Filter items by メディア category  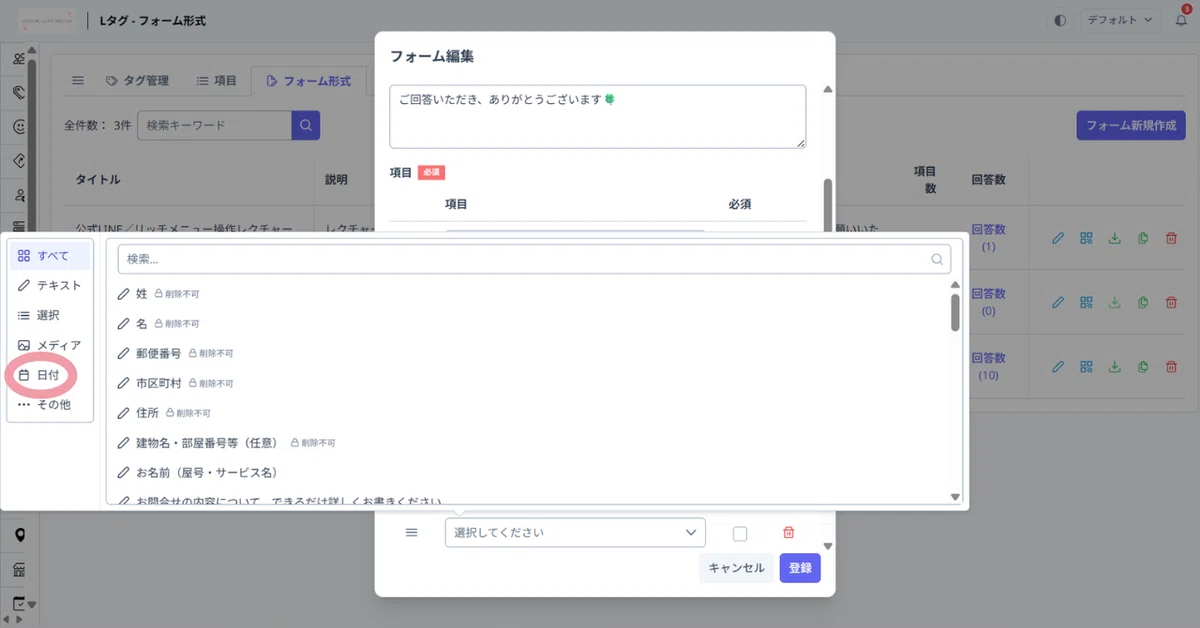click(50, 345)
